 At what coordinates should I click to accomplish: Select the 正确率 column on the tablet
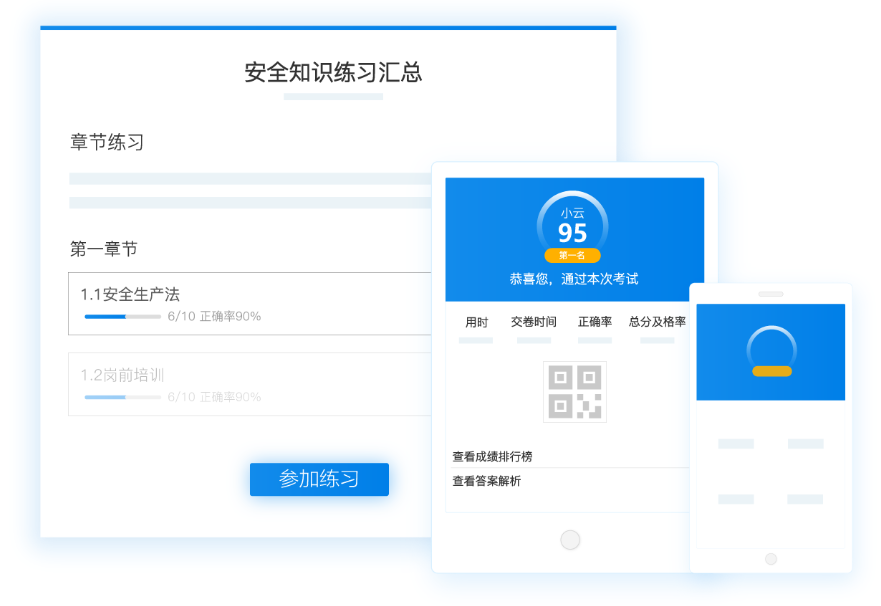coord(595,322)
